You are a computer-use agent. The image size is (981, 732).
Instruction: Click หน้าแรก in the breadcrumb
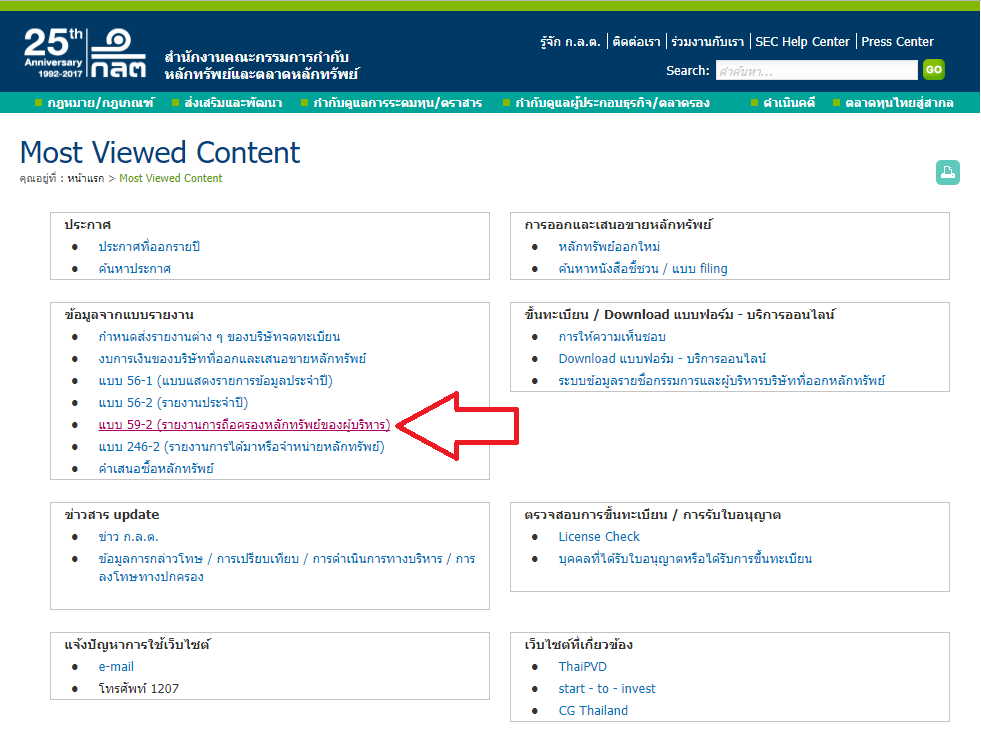click(x=86, y=179)
